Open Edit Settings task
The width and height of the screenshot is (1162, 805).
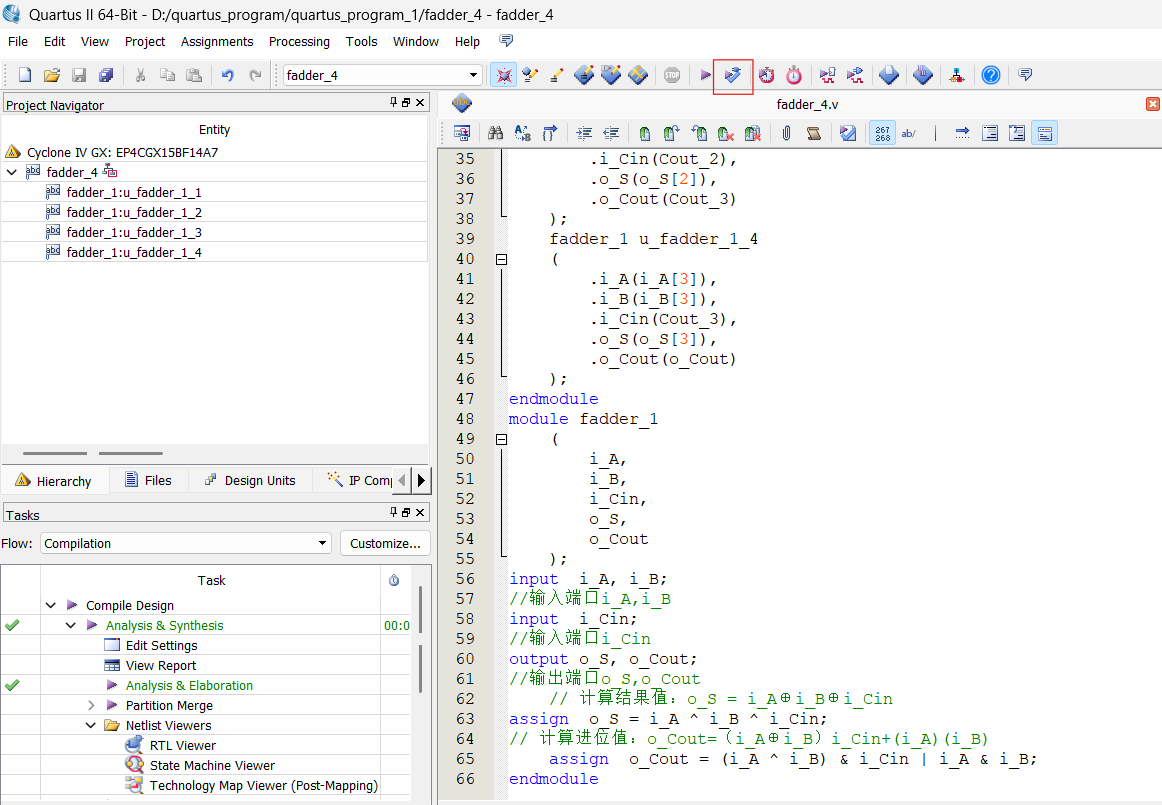pos(162,645)
